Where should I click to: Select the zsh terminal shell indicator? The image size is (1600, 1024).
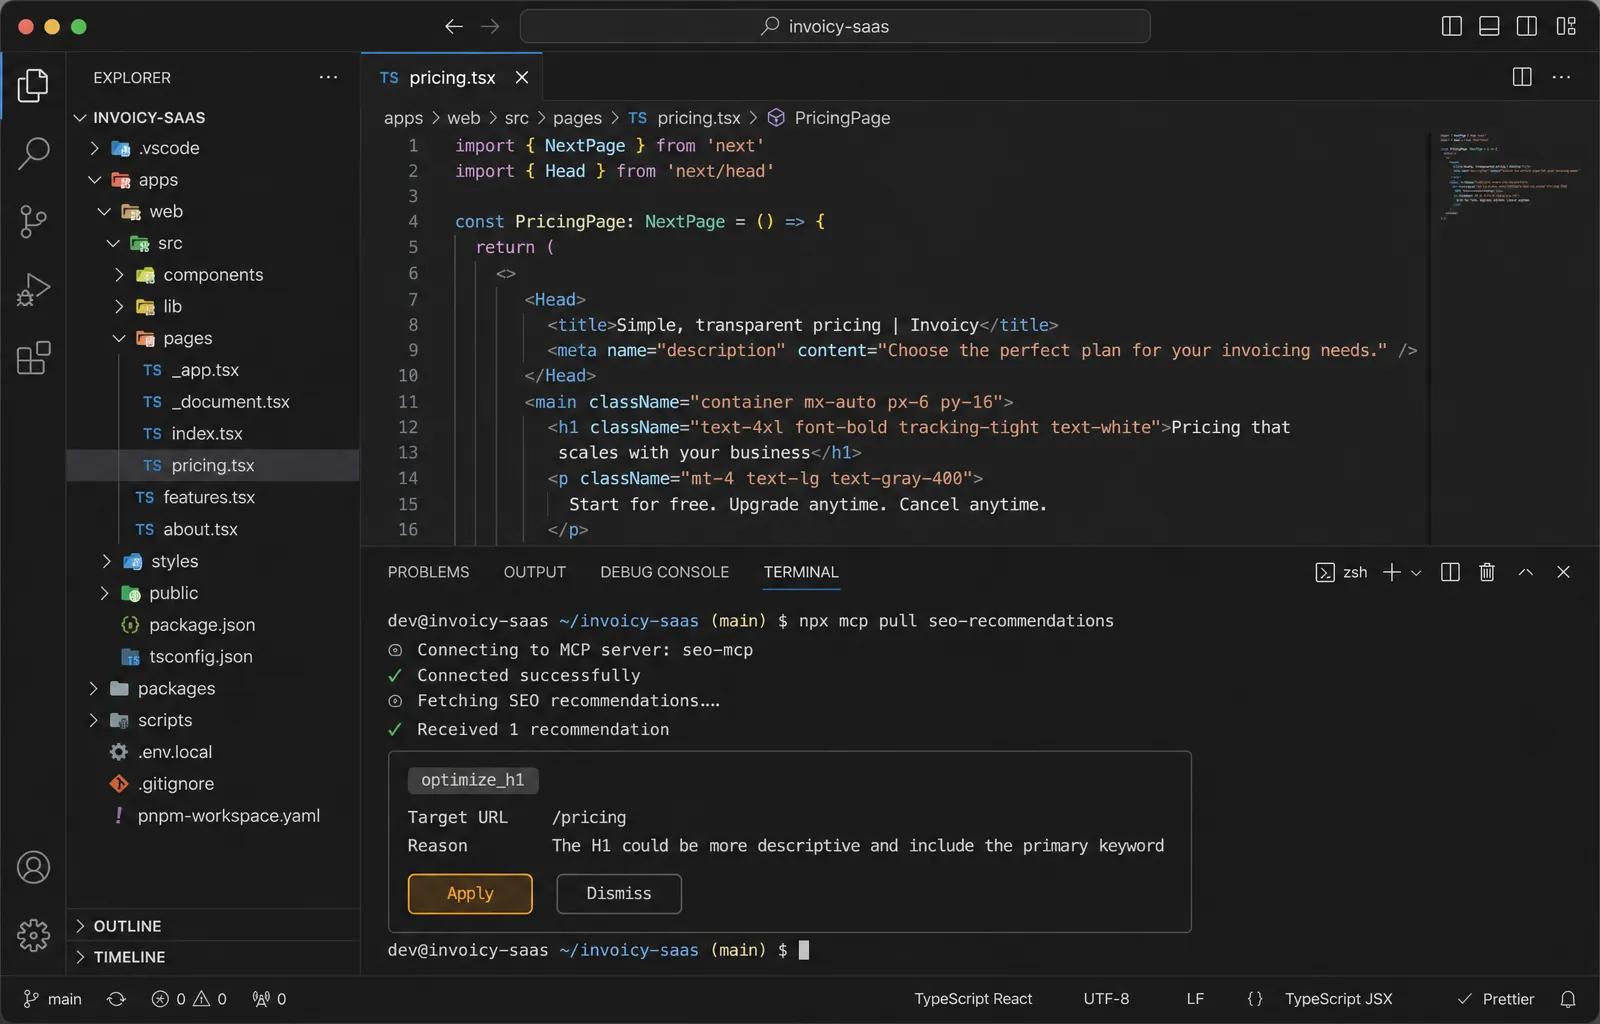[1341, 572]
